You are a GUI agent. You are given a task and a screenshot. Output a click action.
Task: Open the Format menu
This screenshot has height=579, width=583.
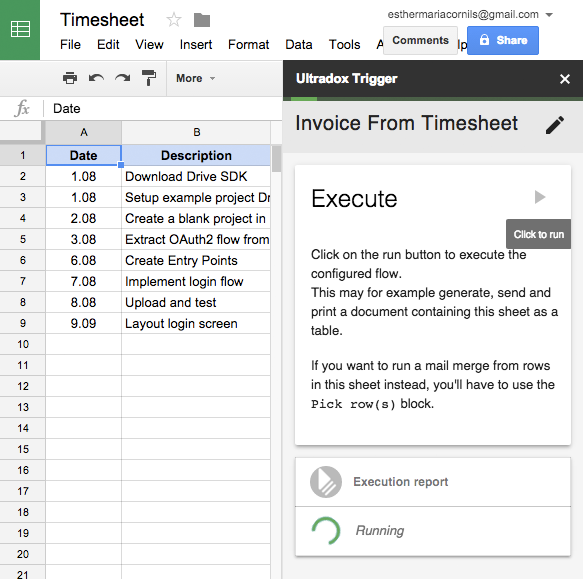[x=248, y=45]
